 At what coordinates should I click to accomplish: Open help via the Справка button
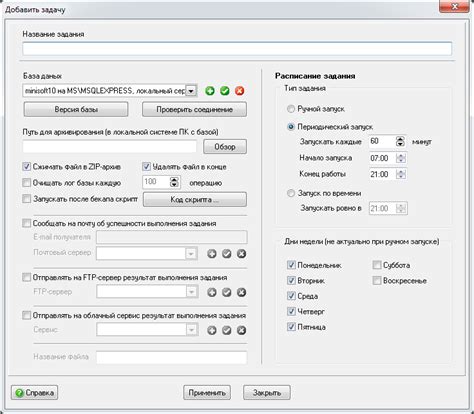click(34, 393)
